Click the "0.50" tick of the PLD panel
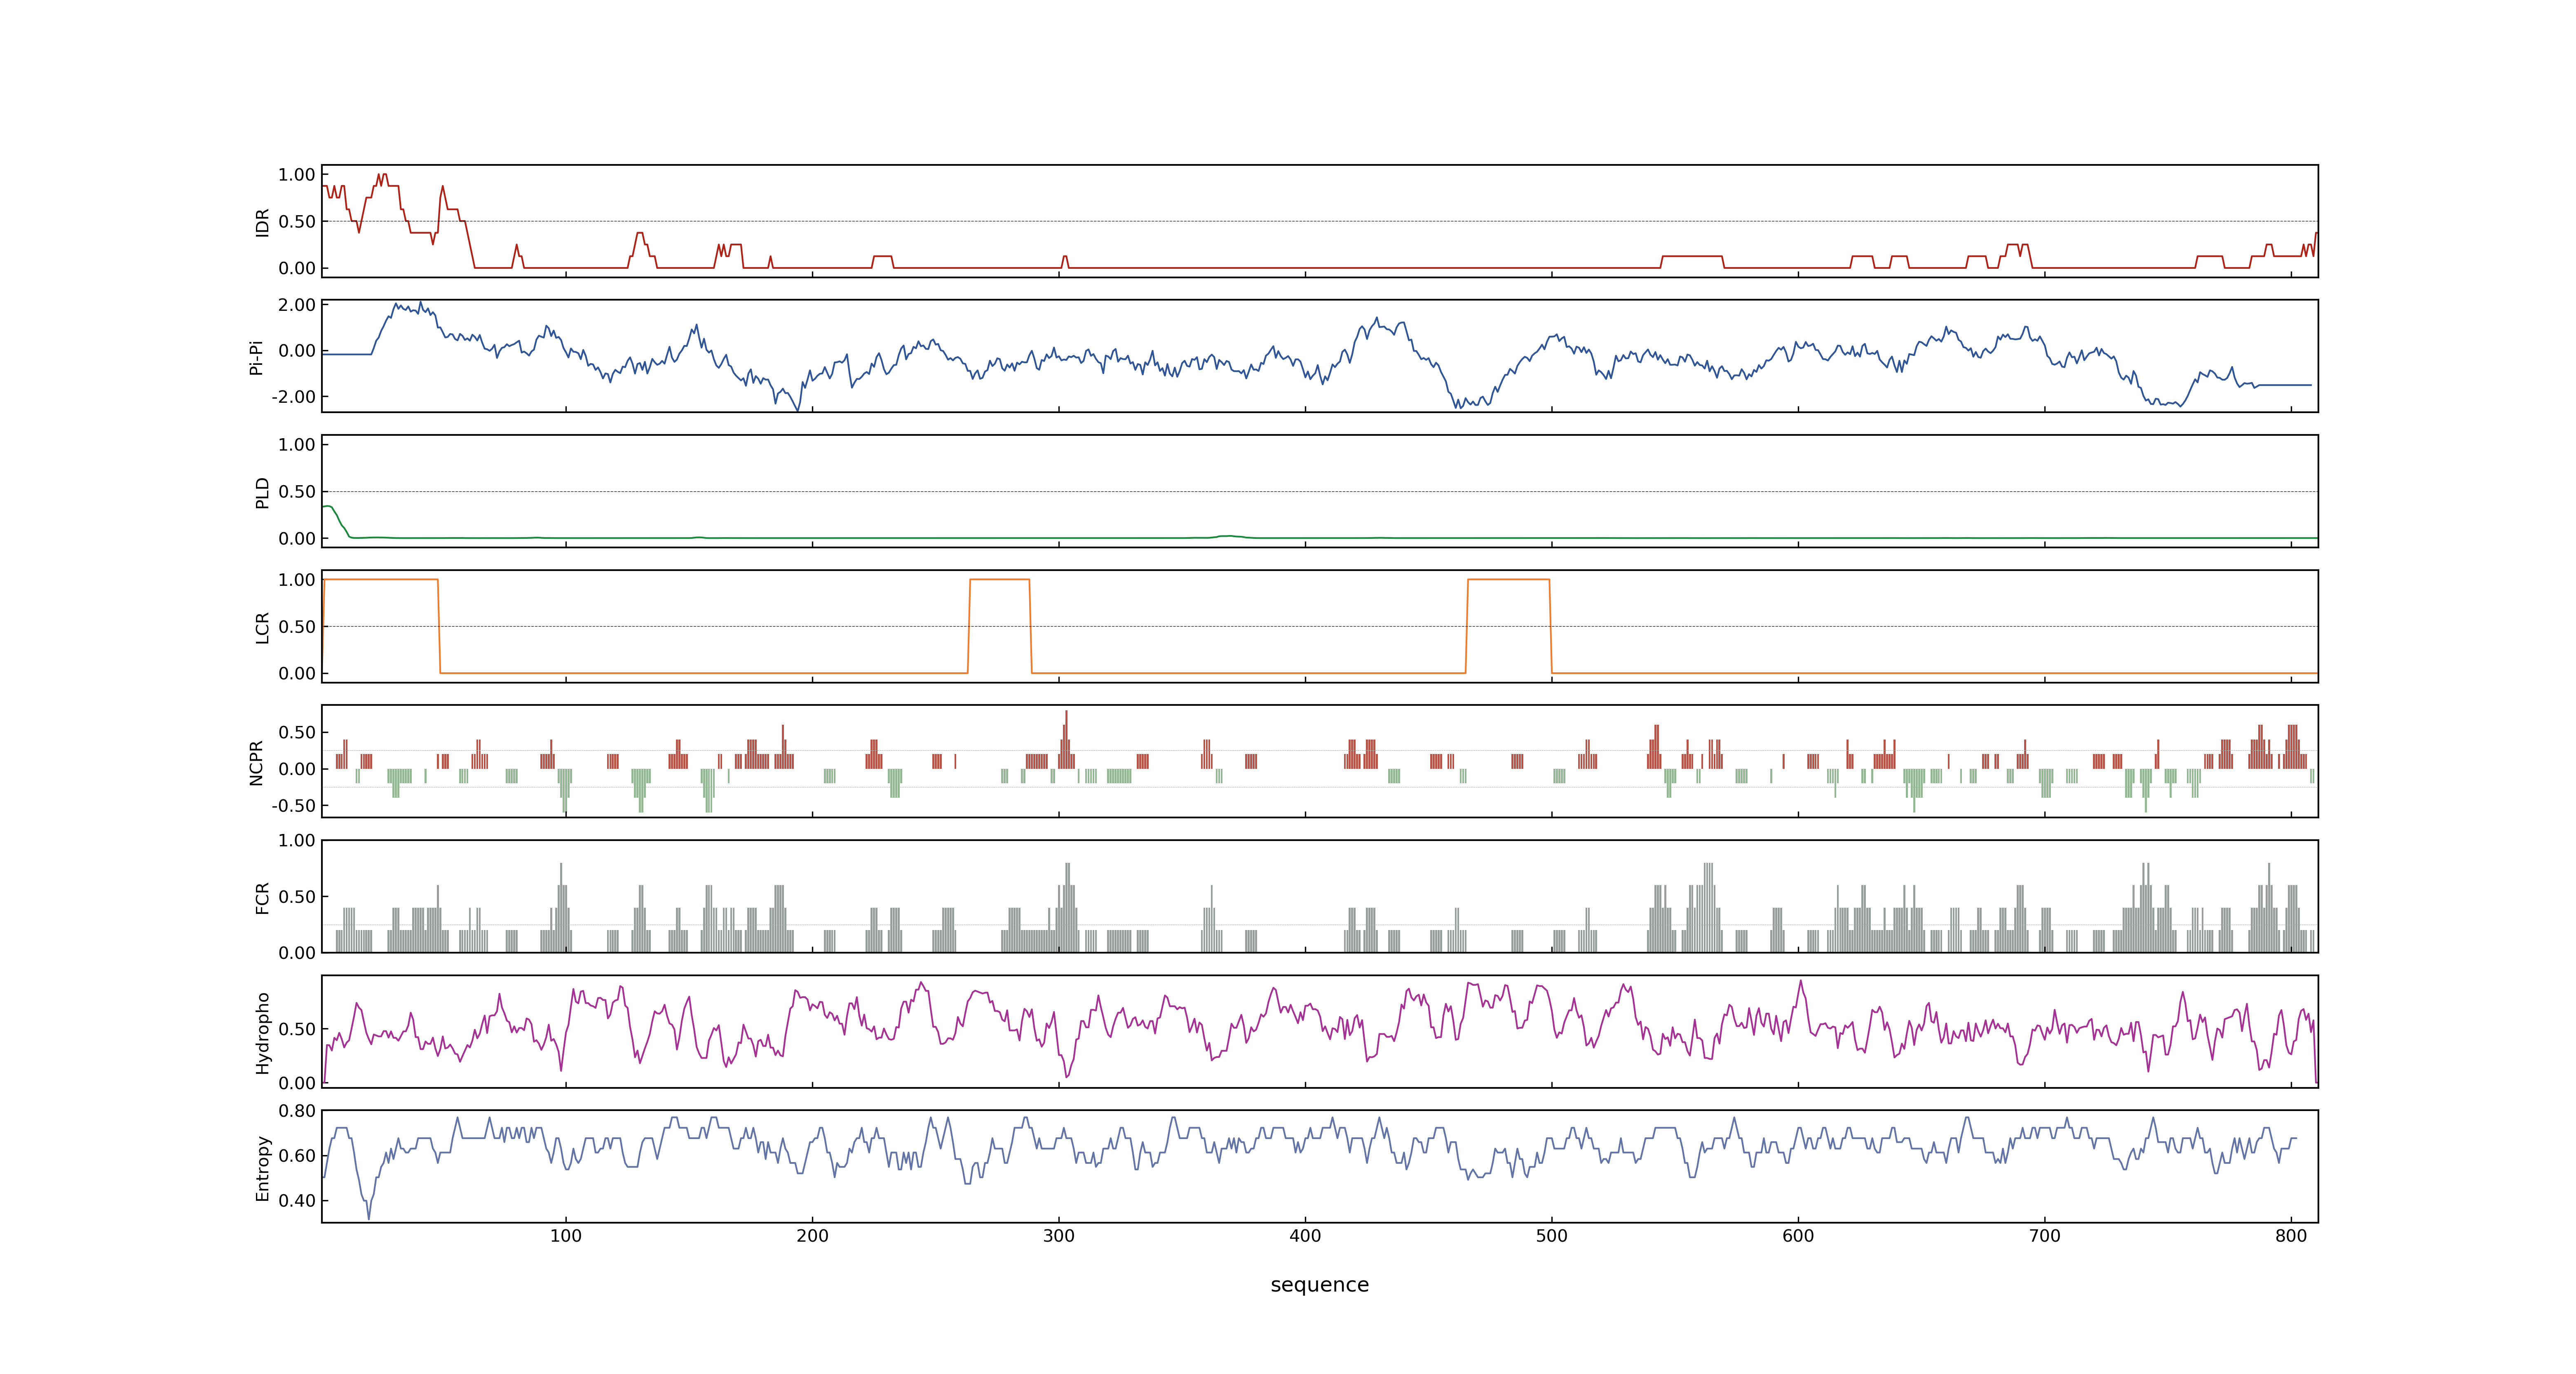The image size is (2576, 1374). pyautogui.click(x=297, y=491)
